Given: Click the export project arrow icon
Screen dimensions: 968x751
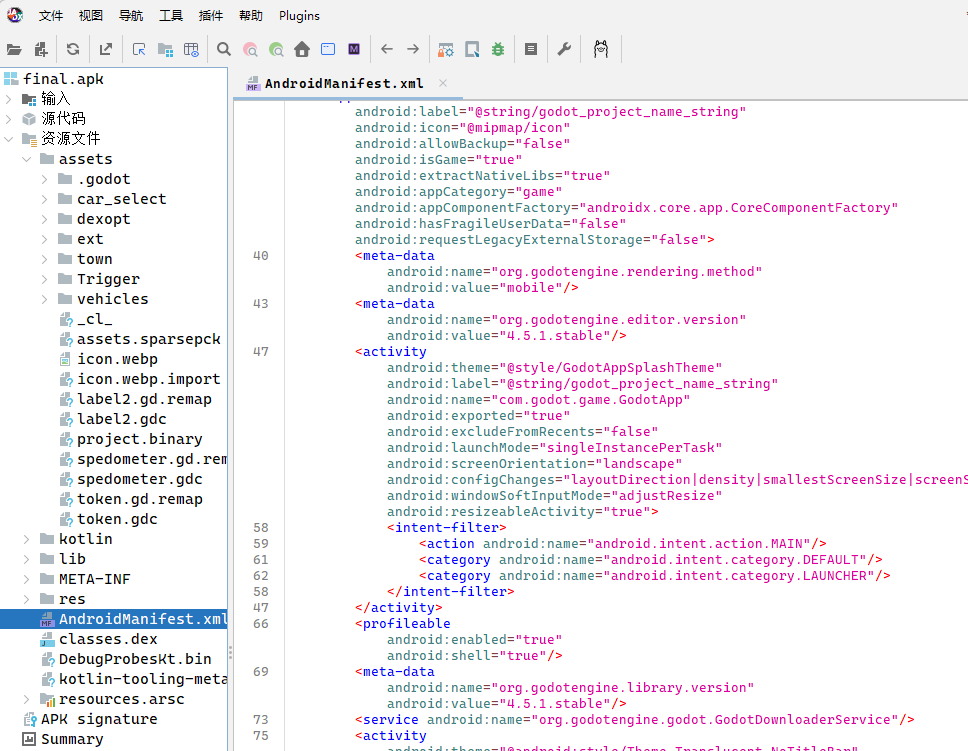Looking at the screenshot, I should (x=106, y=49).
